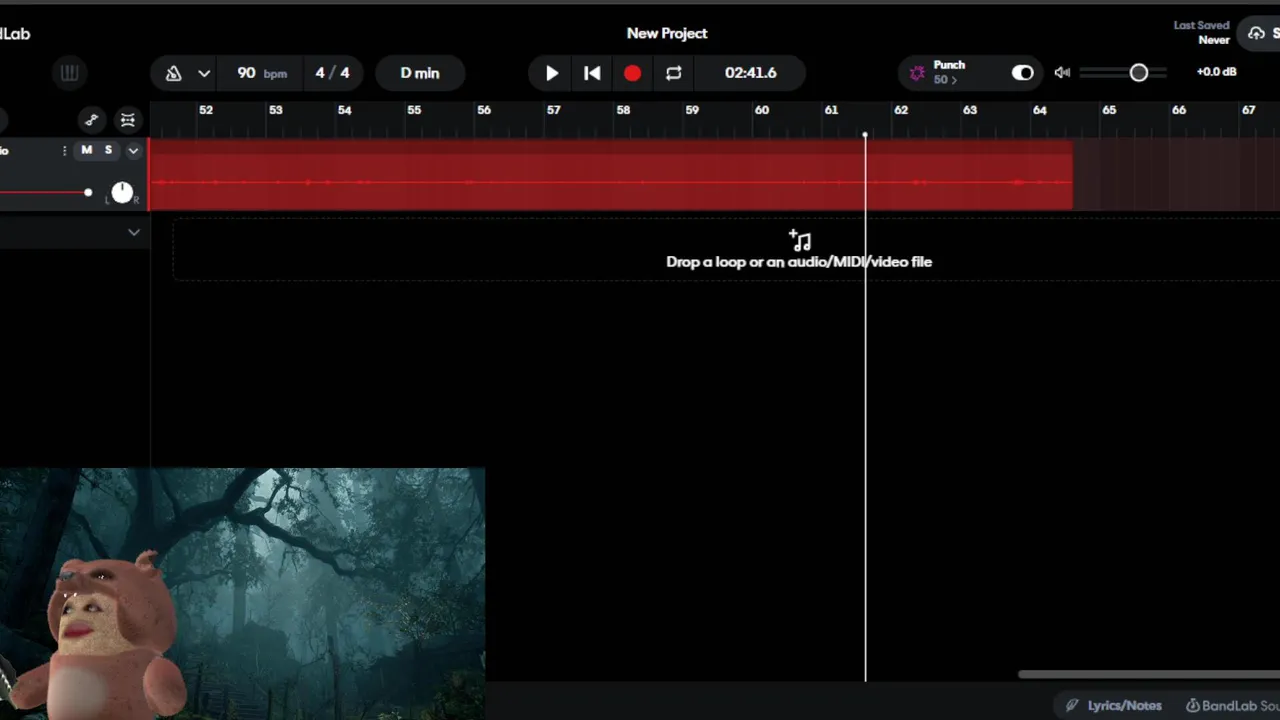The width and height of the screenshot is (1280, 720).
Task: Open the Punch 50 preset value
Action: click(945, 80)
